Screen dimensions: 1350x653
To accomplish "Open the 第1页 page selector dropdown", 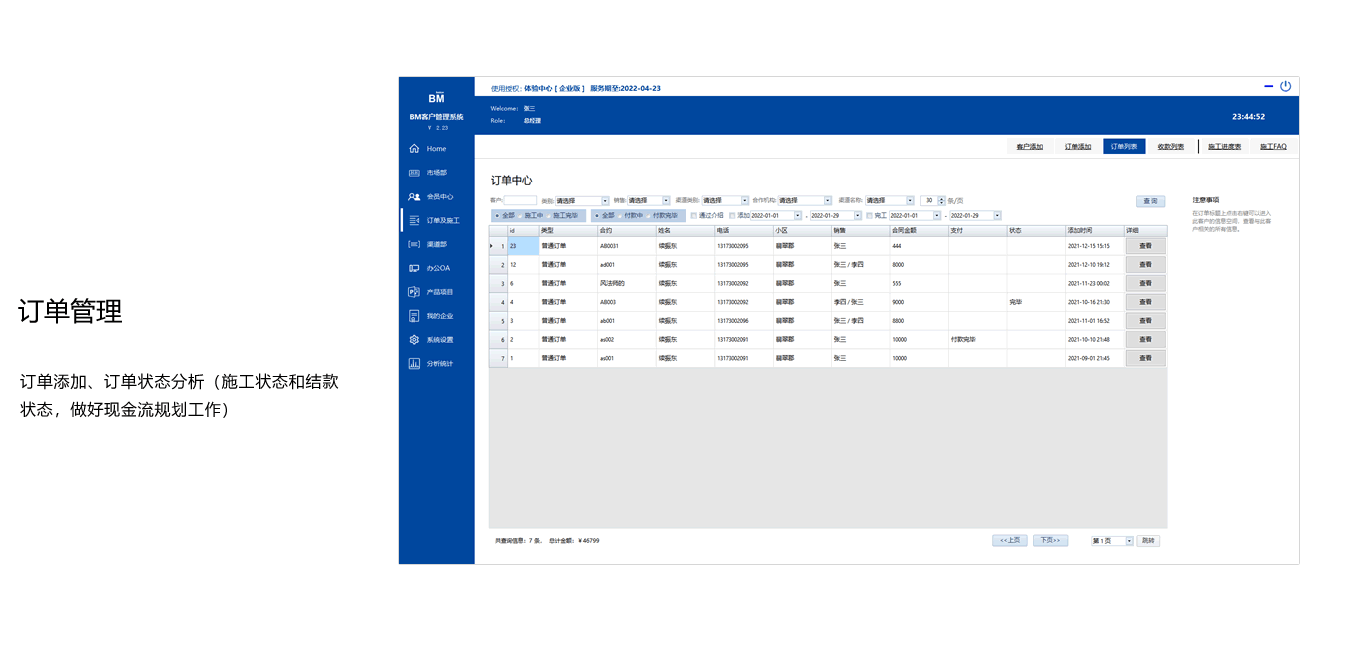I will (x=1112, y=540).
